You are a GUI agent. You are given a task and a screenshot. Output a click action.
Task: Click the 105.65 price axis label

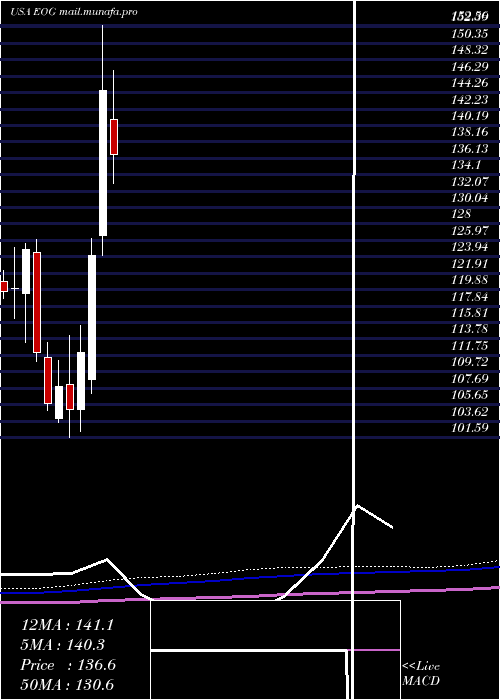coord(469,395)
